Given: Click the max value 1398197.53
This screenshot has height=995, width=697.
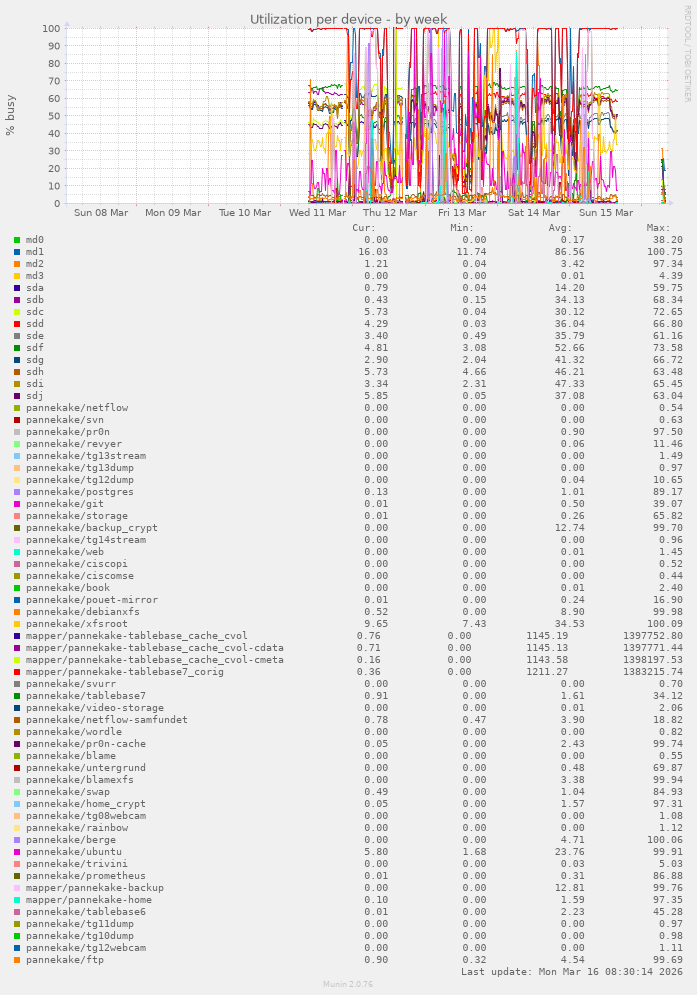Looking at the screenshot, I should (653, 660).
